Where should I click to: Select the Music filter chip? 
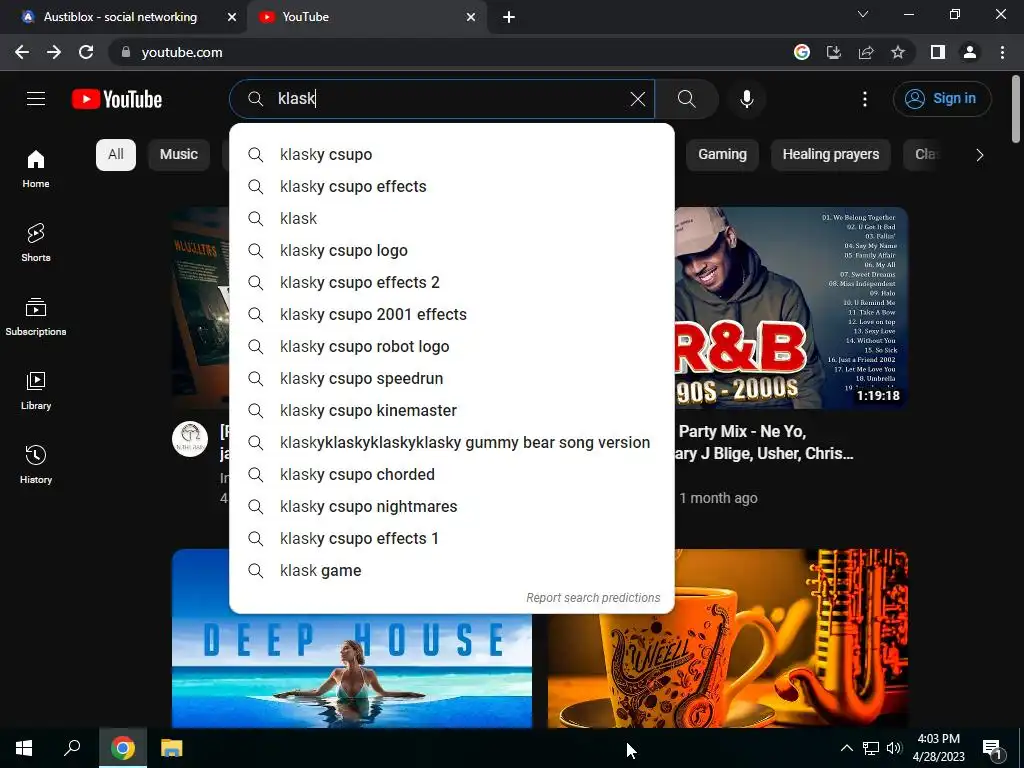tap(179, 155)
